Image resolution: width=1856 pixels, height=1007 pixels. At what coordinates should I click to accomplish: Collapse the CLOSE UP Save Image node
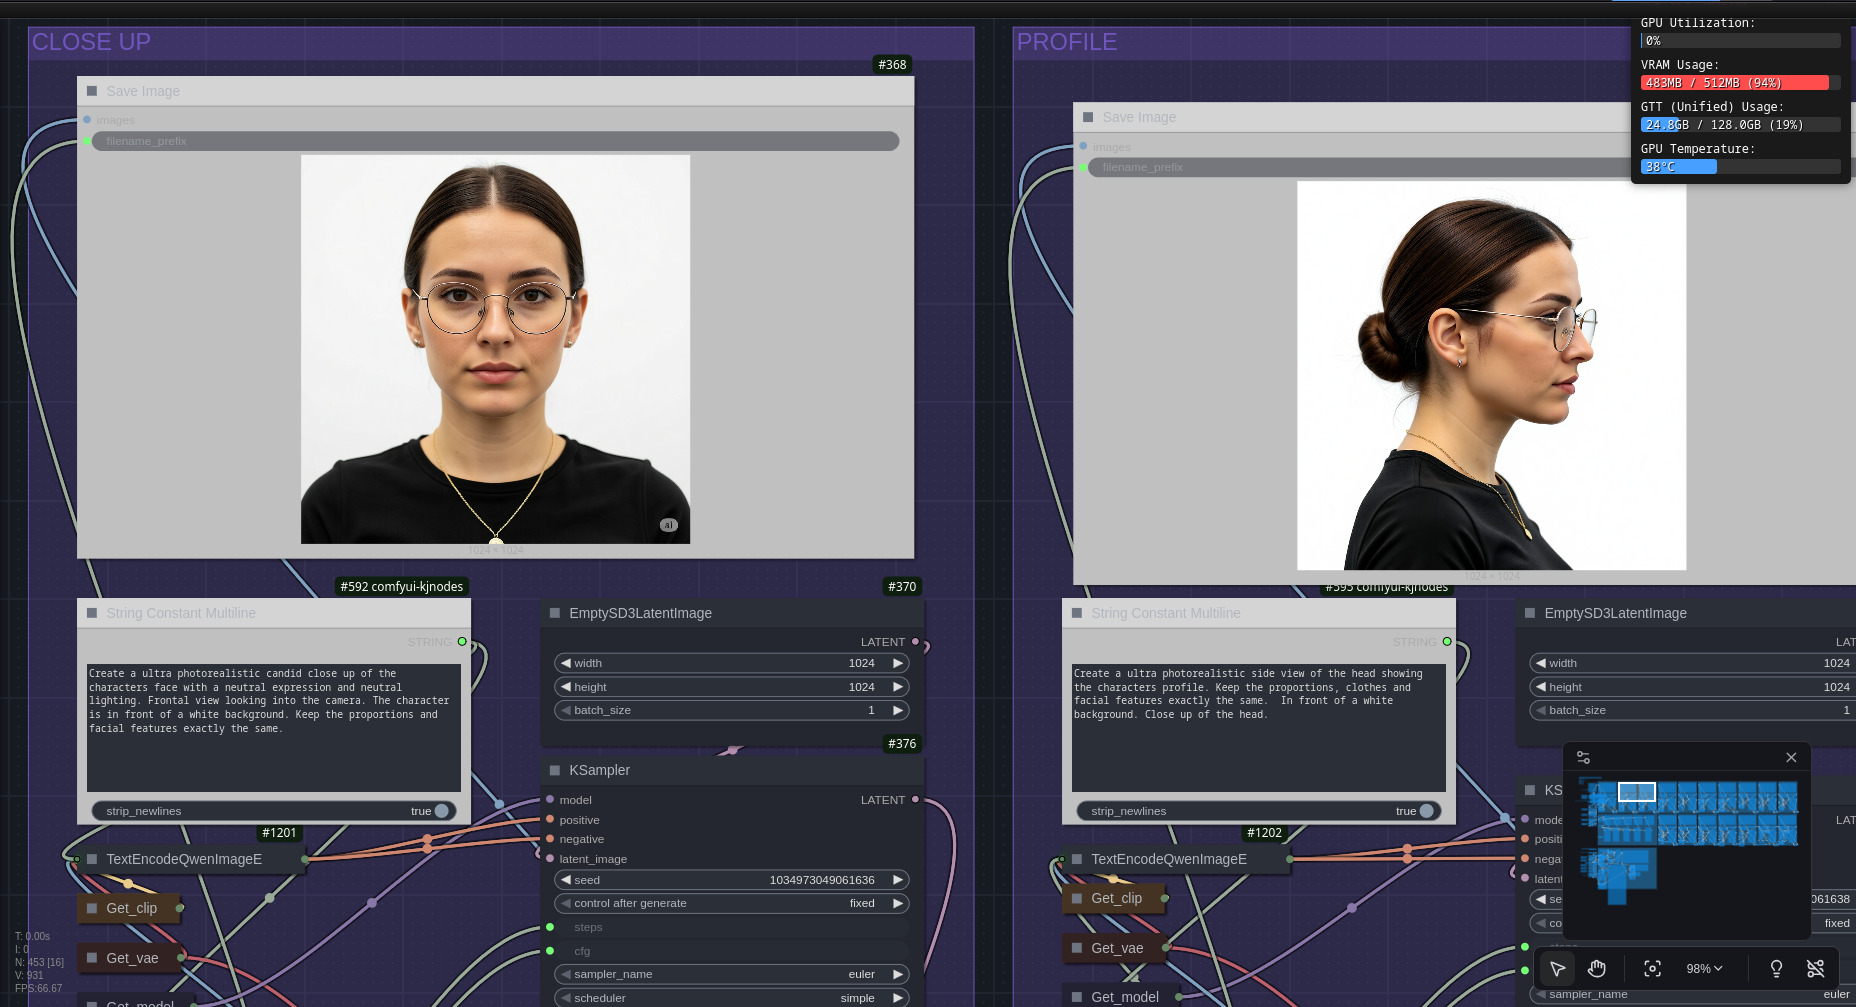pyautogui.click(x=92, y=91)
